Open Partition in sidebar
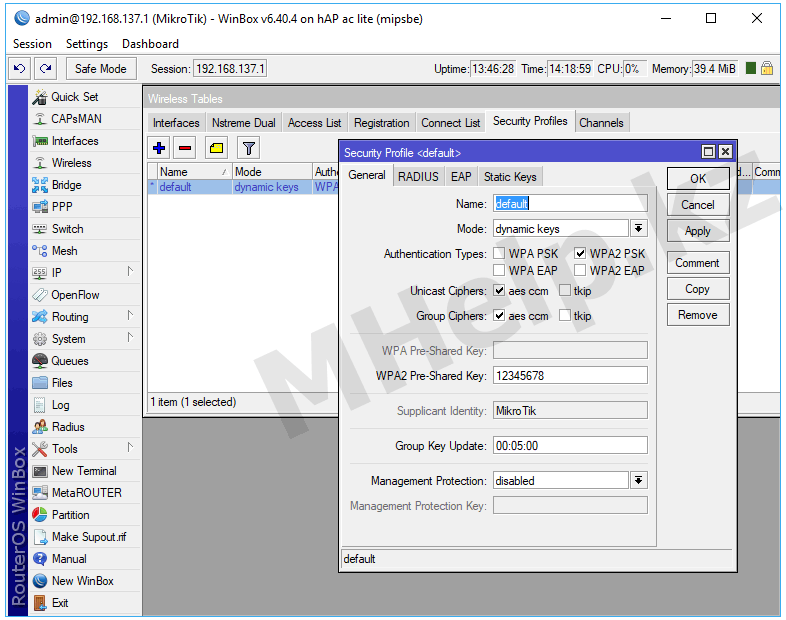This screenshot has width=786, height=620. coord(85,515)
